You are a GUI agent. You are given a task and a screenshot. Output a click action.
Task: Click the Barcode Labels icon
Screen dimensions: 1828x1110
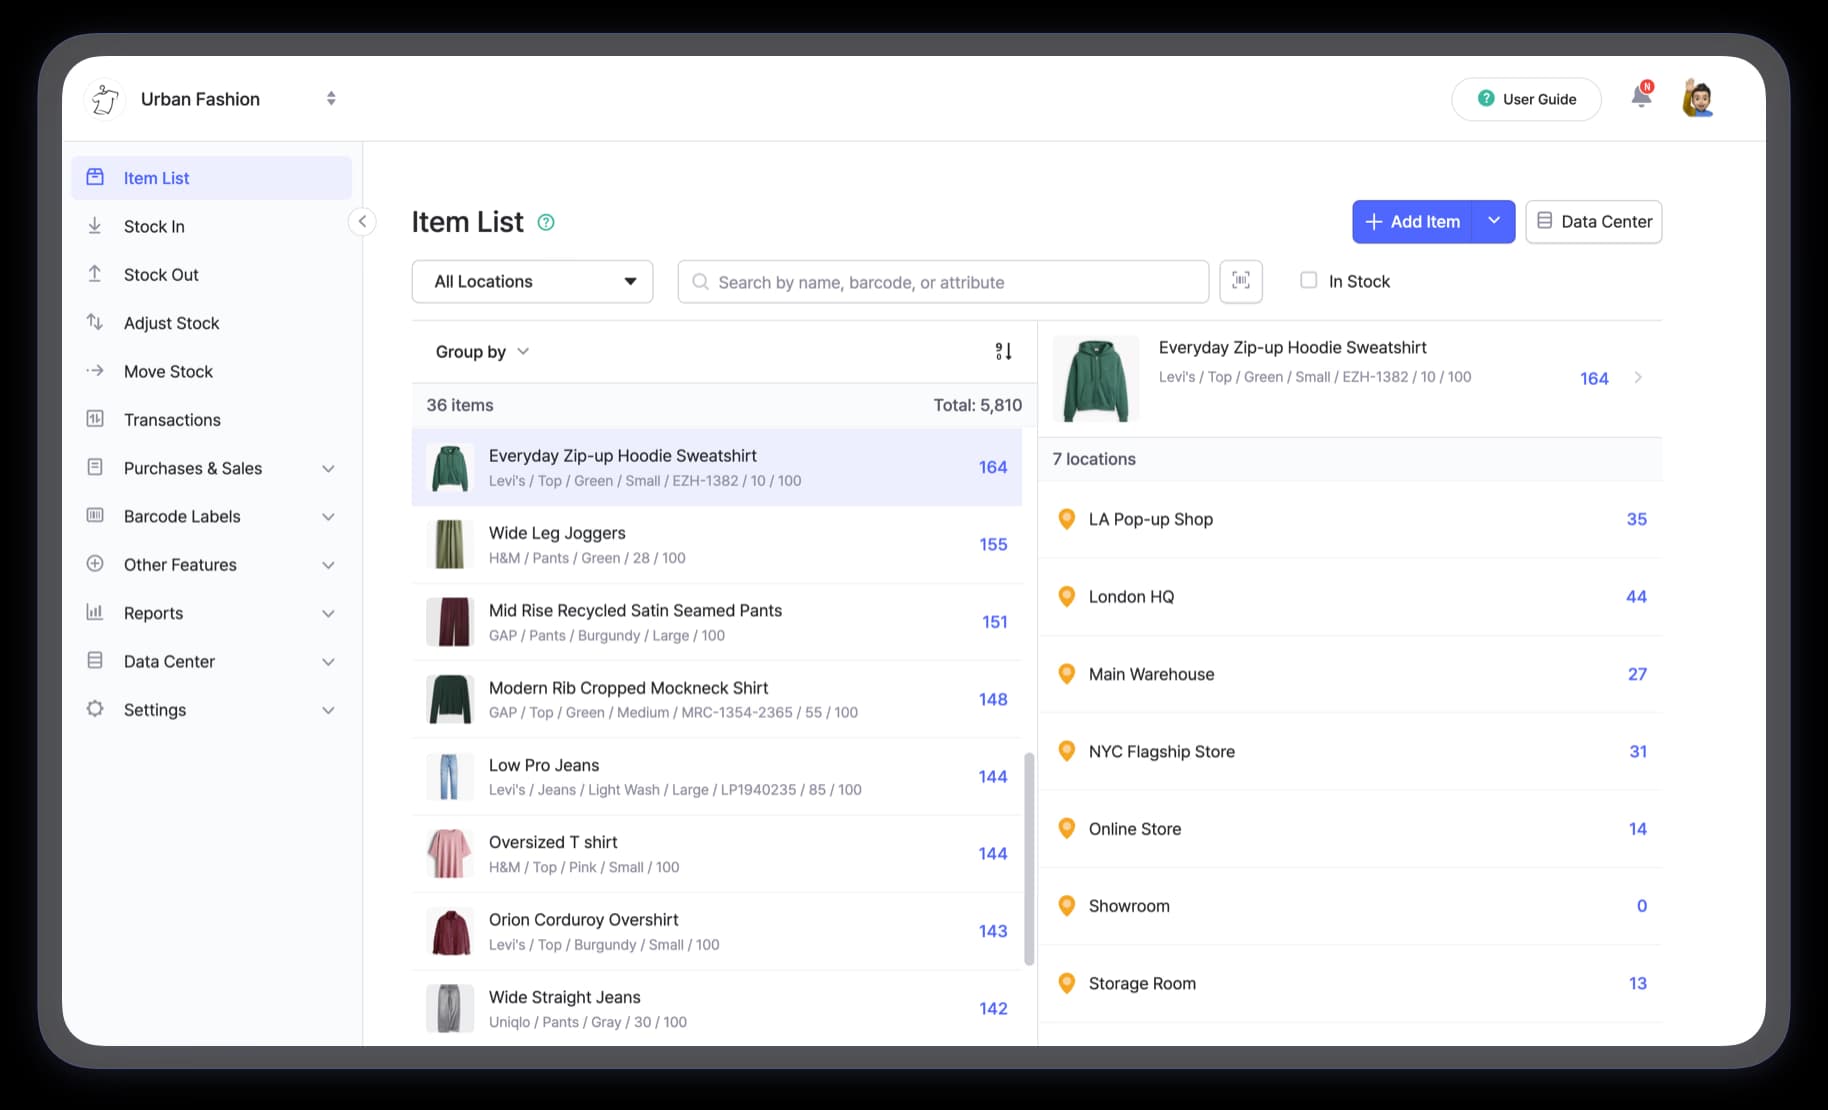click(95, 516)
